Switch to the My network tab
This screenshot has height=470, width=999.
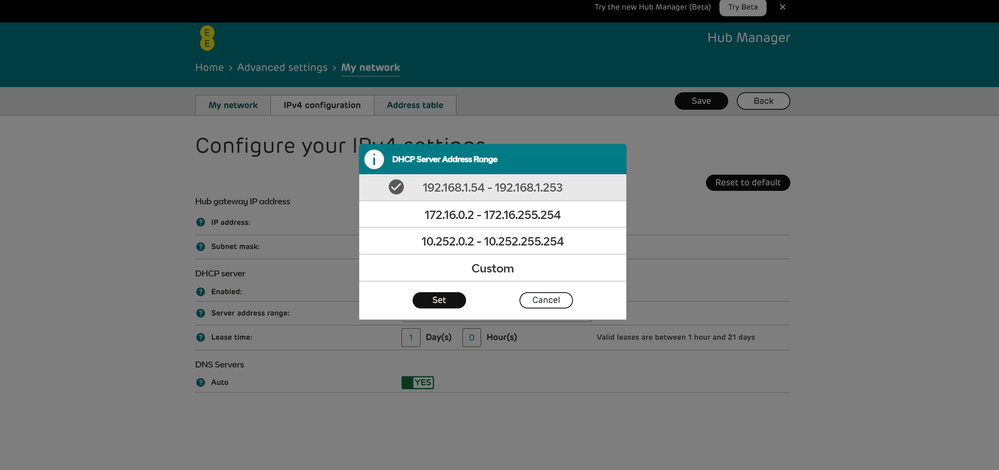tap(233, 105)
